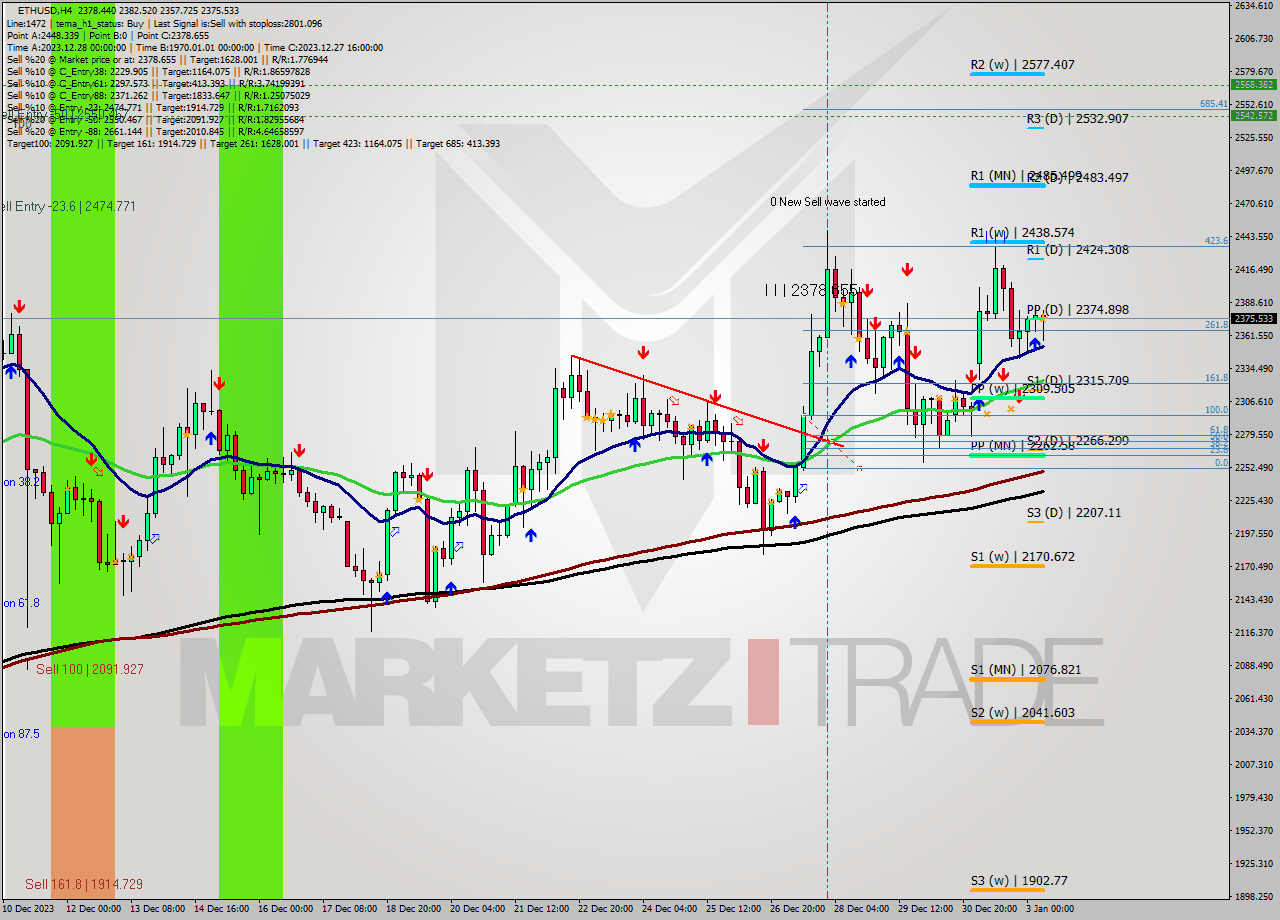Select the 'S2 (w) | 2041.603' support label
Viewport: 1280px width, 920px height.
click(1022, 713)
